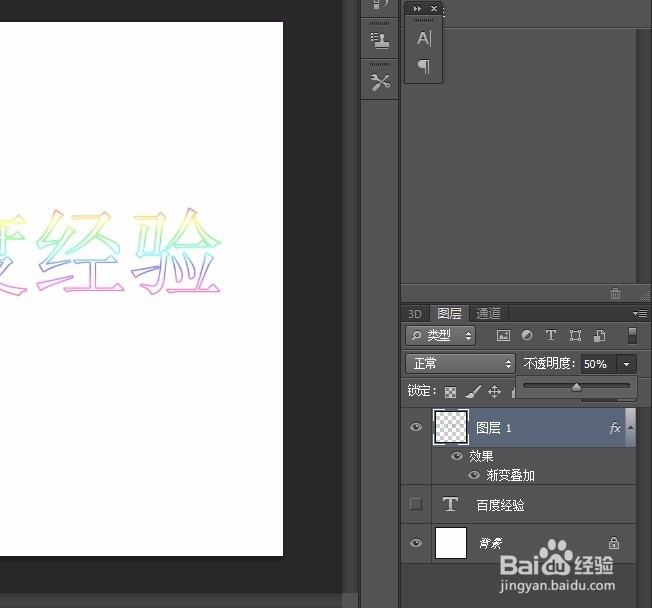The image size is (652, 608).
Task: Select the 图层 1 layer name
Action: [494, 428]
